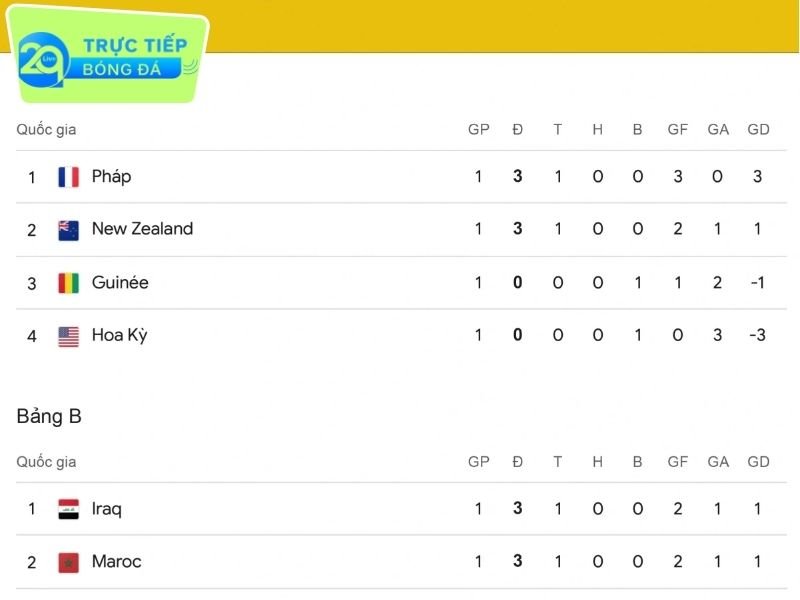Click the New Zealand flag icon
The image size is (800, 600).
[x=68, y=230]
